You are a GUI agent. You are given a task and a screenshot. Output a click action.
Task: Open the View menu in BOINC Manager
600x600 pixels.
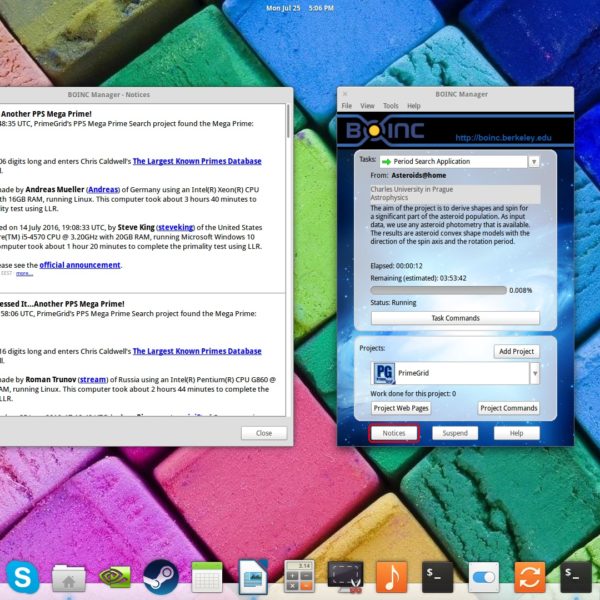point(367,106)
